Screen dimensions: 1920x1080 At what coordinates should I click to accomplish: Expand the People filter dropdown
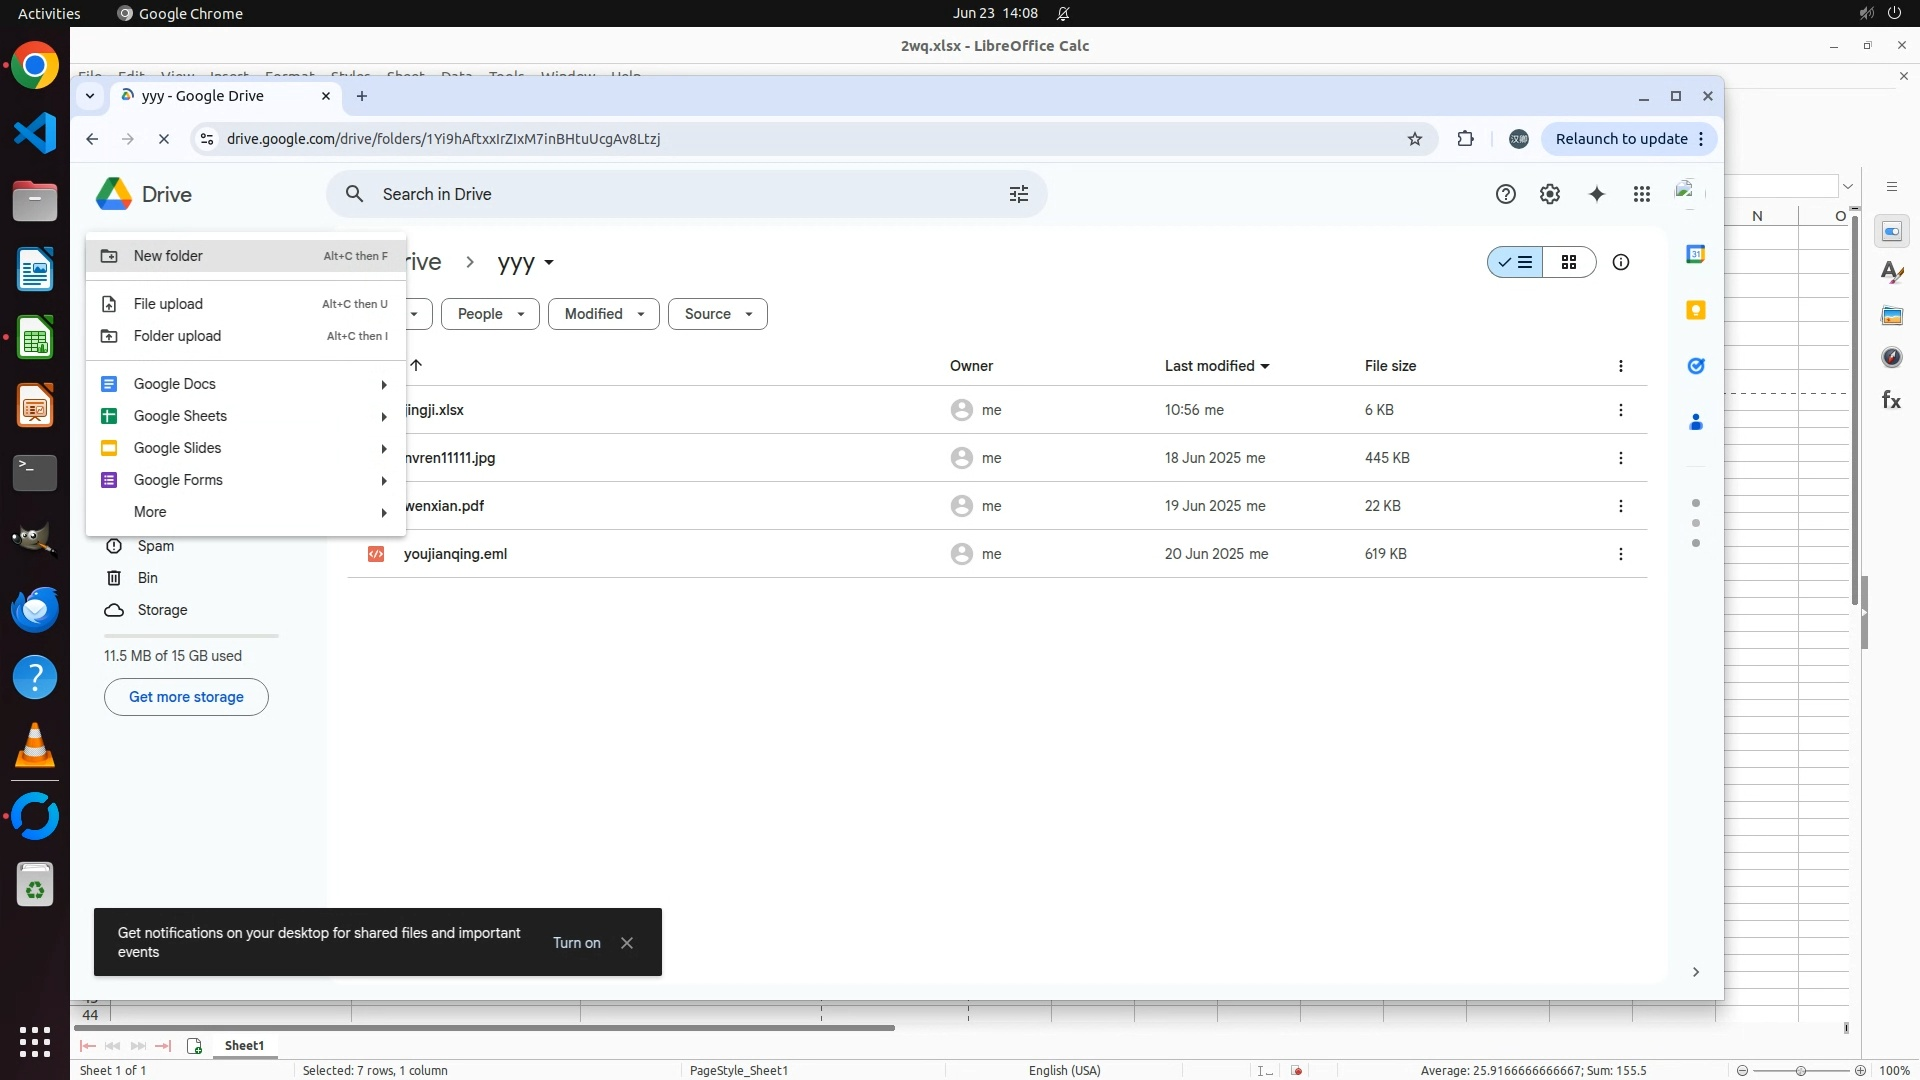click(x=490, y=314)
